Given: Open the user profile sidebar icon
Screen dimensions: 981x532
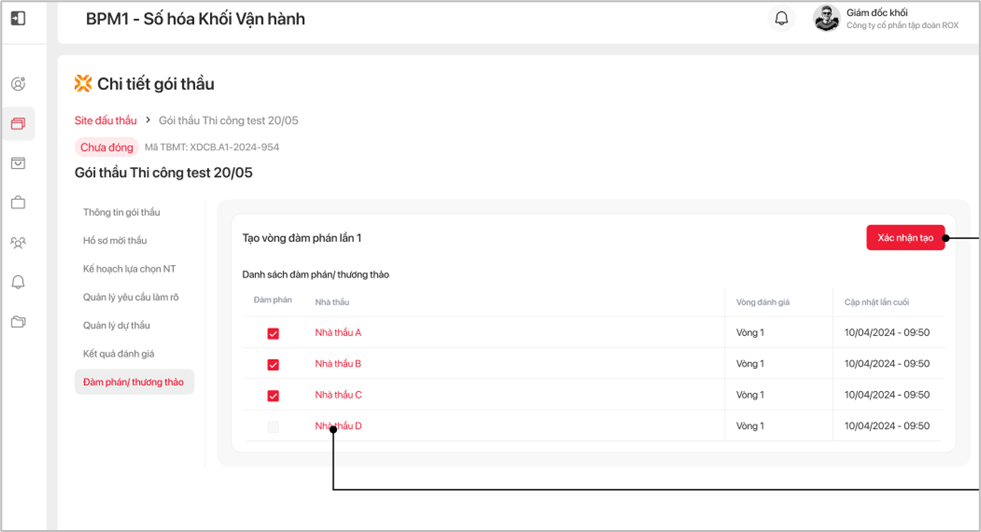Looking at the screenshot, I should pos(18,84).
